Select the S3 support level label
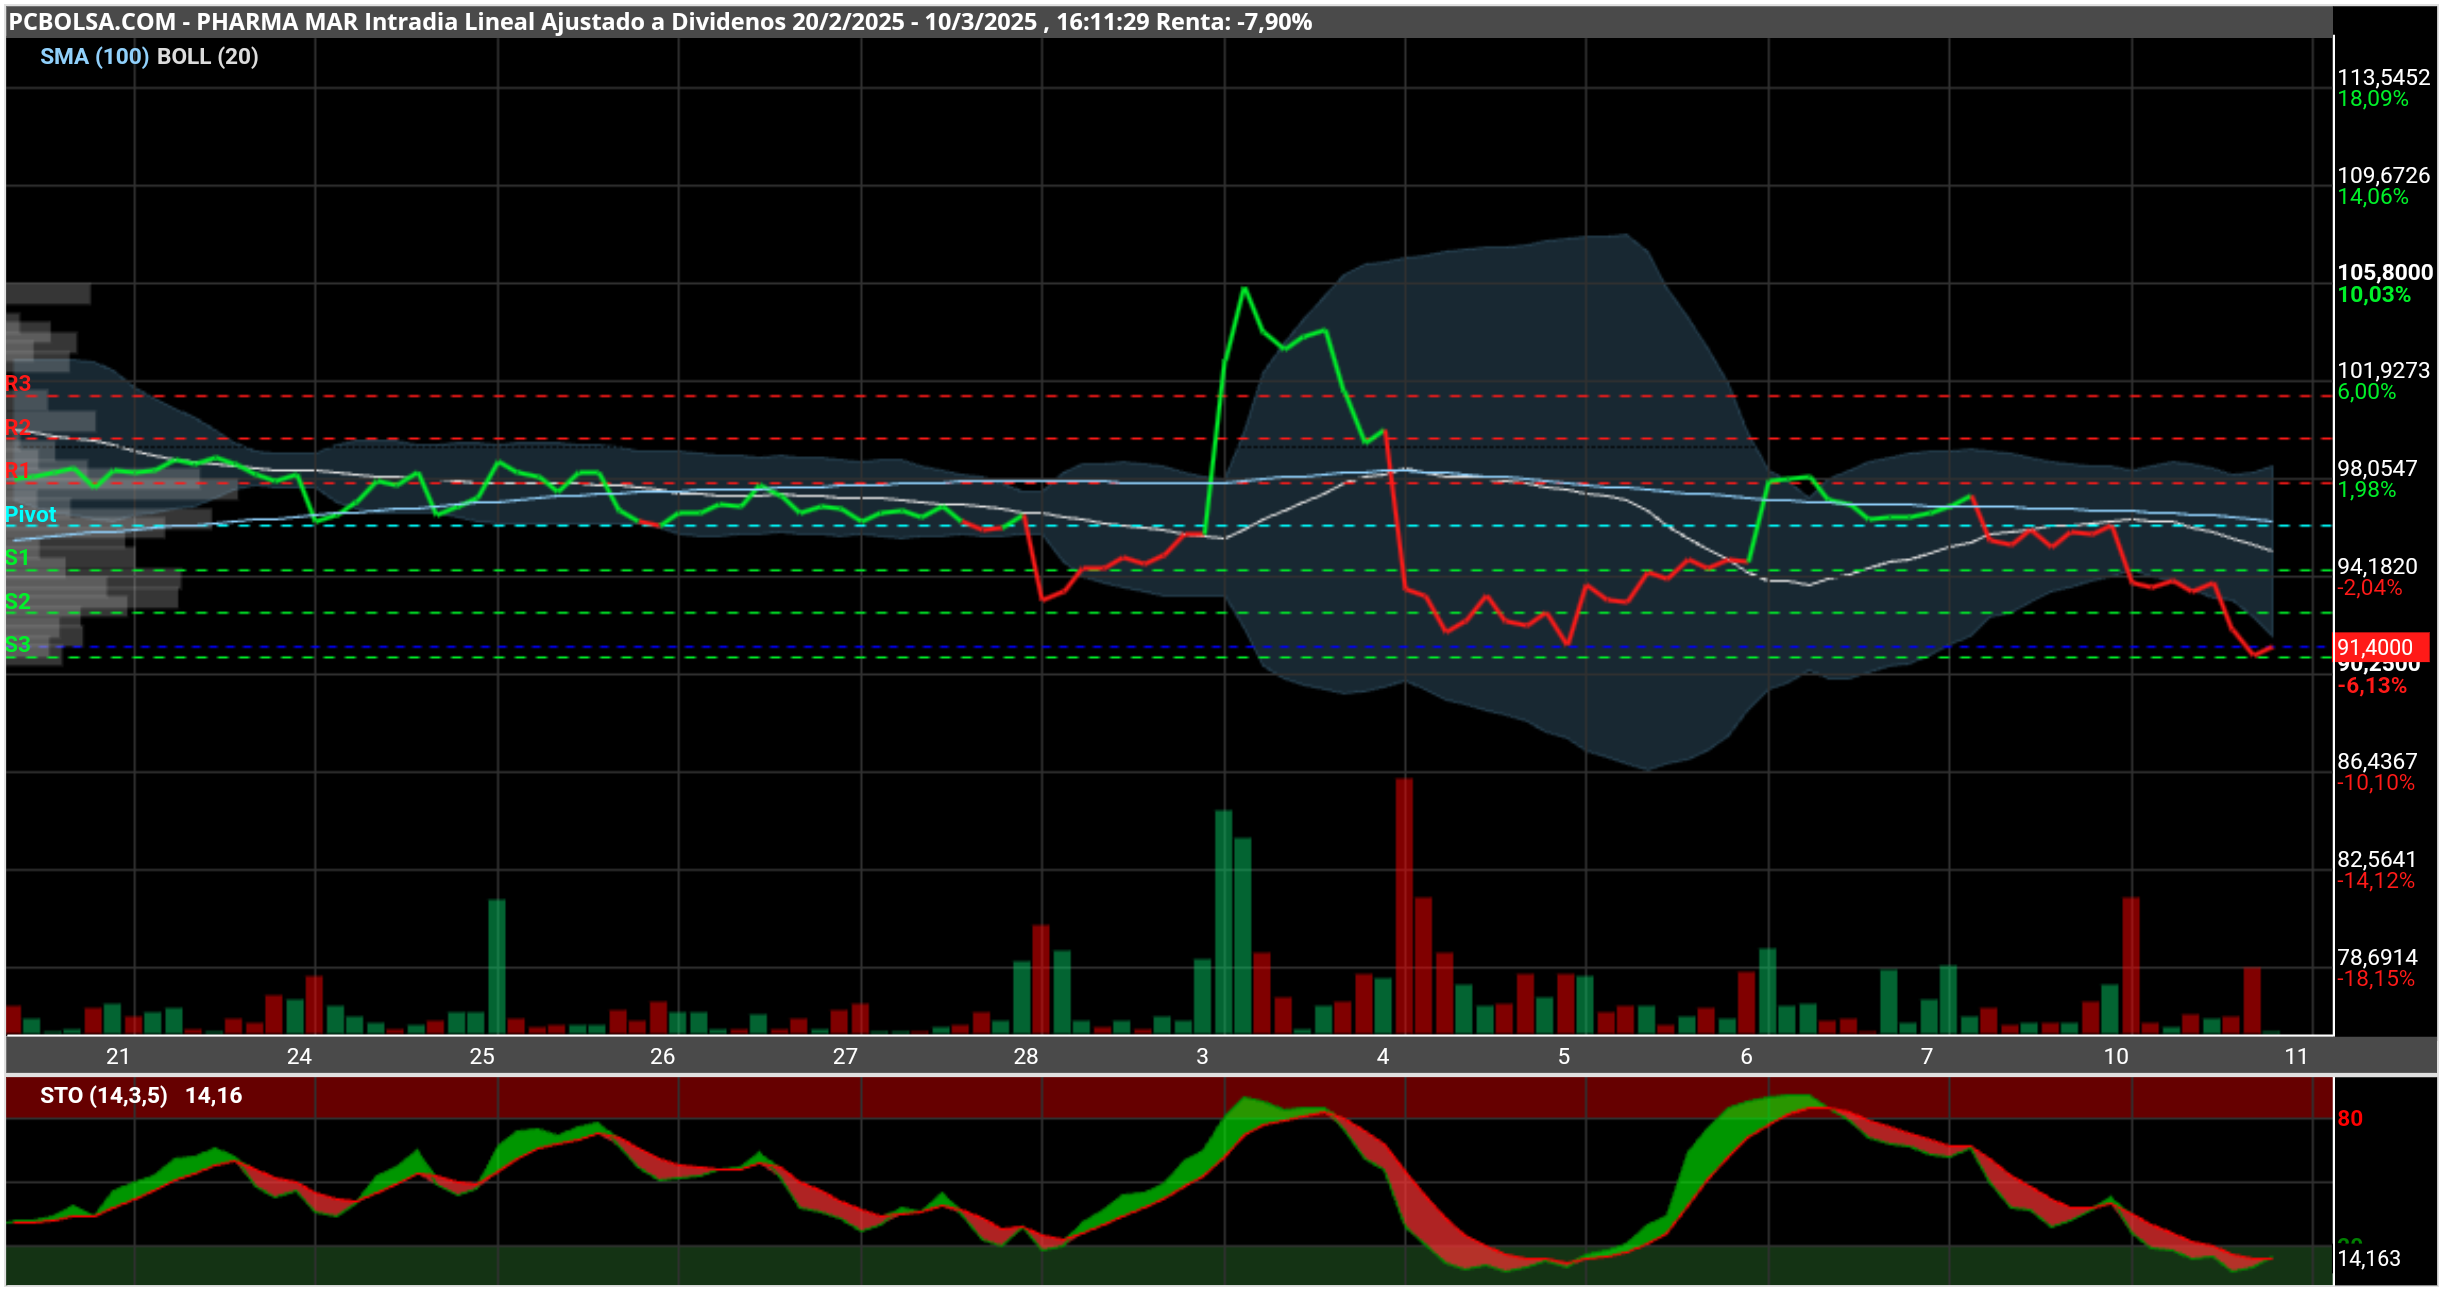Viewport: 2443px width, 1291px height. 18,645
